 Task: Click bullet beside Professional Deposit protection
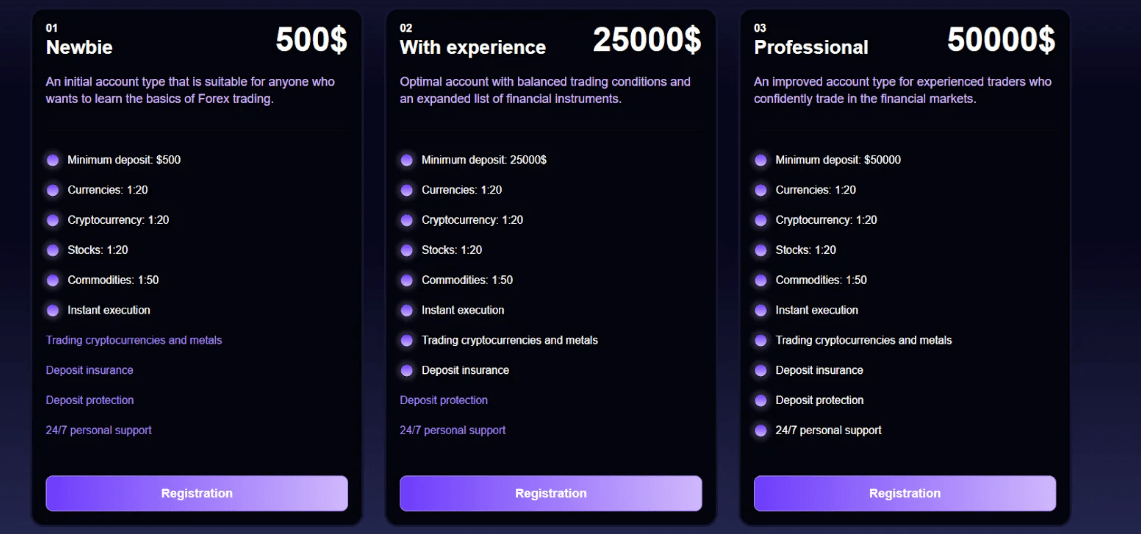tap(760, 400)
